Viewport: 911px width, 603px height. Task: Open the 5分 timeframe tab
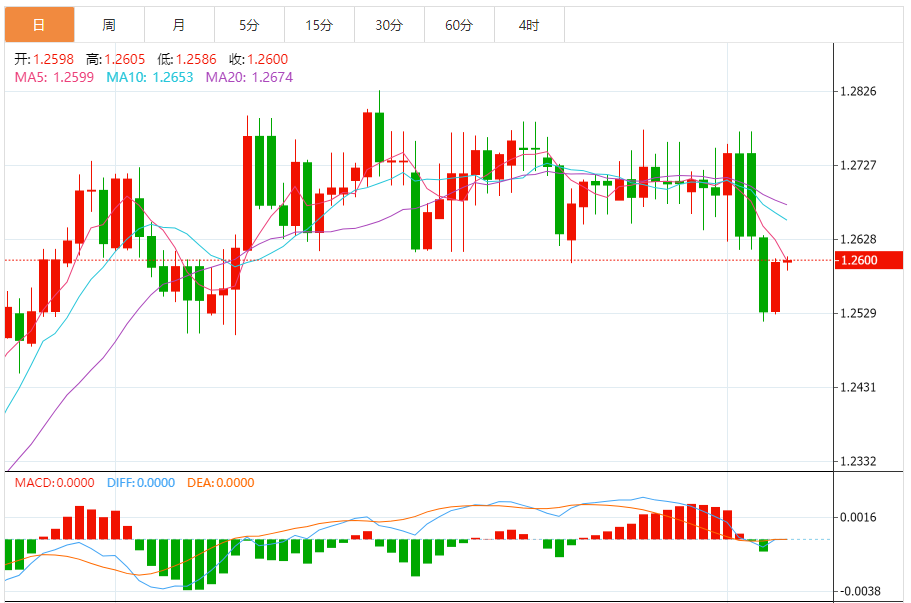coord(249,25)
